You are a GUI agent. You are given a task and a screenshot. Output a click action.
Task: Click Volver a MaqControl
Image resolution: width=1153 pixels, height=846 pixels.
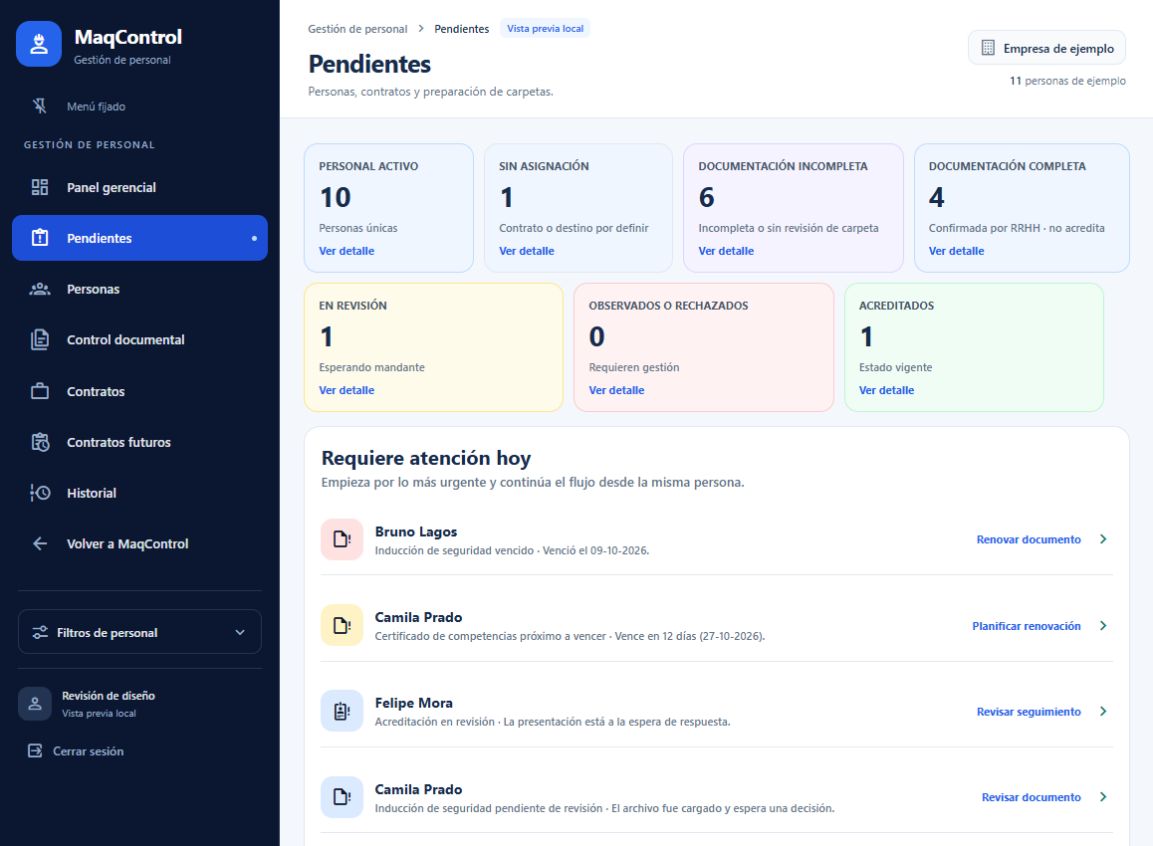point(140,543)
